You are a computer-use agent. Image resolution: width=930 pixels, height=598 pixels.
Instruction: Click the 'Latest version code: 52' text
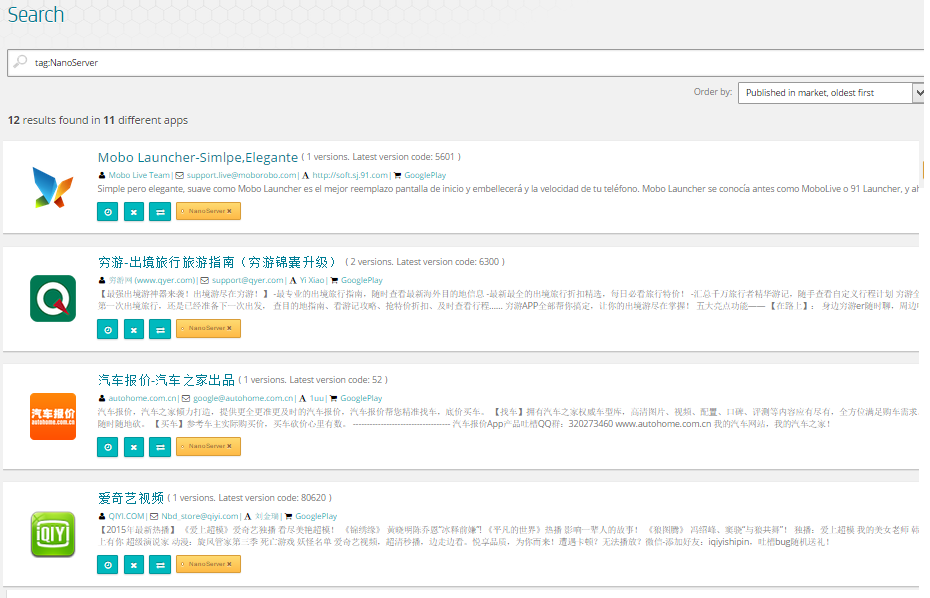(335, 380)
